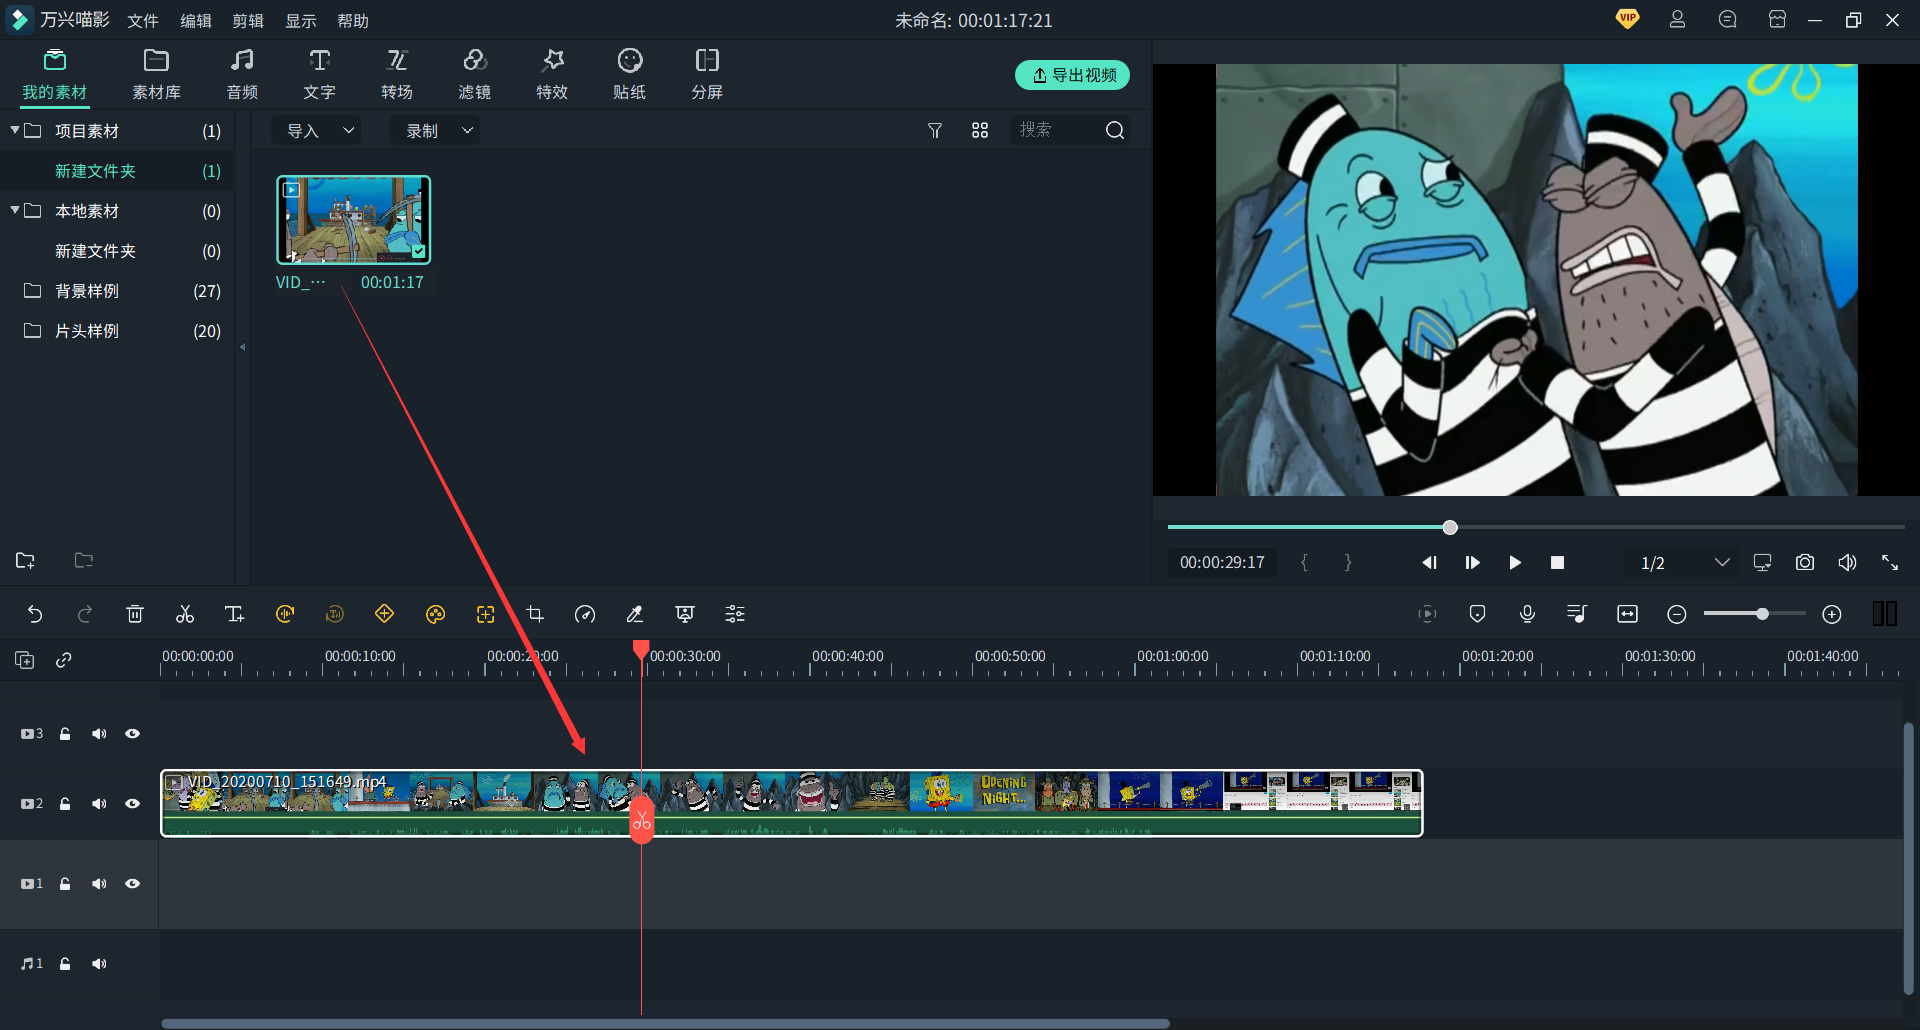Switch to the 转场 transitions tab
The image size is (1920, 1030).
click(397, 74)
